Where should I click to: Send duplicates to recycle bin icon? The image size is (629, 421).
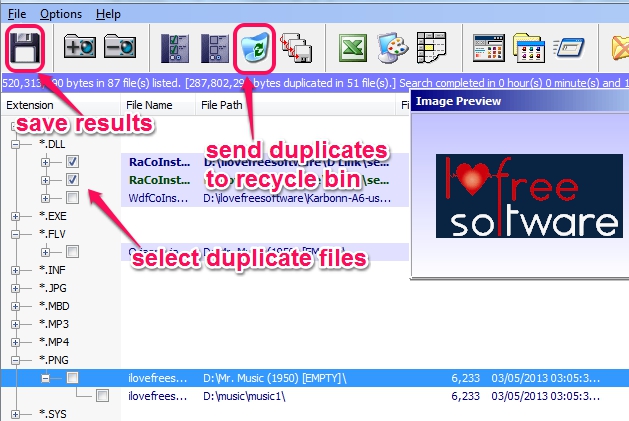[255, 48]
